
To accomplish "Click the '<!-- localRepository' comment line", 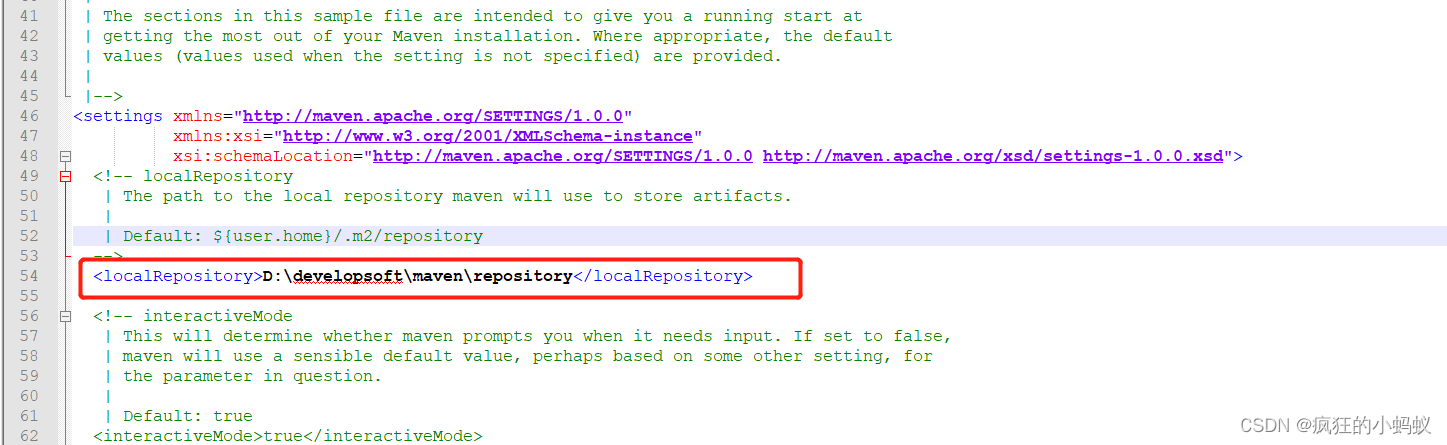I will pyautogui.click(x=193, y=176).
